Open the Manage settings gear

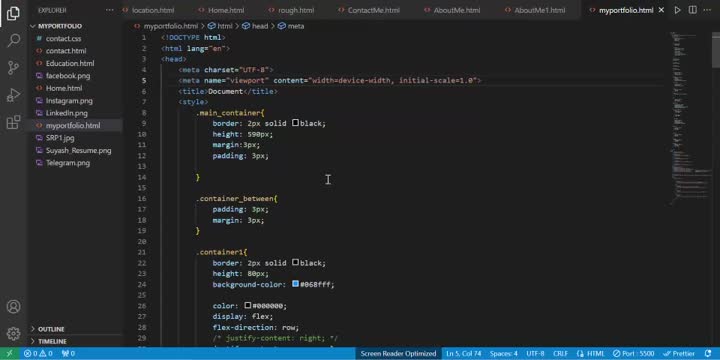point(13,333)
